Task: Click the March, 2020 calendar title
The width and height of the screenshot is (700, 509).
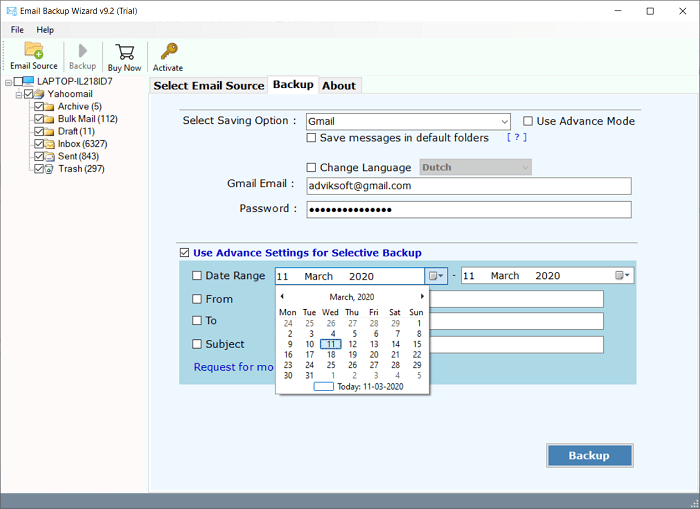Action: coord(352,297)
